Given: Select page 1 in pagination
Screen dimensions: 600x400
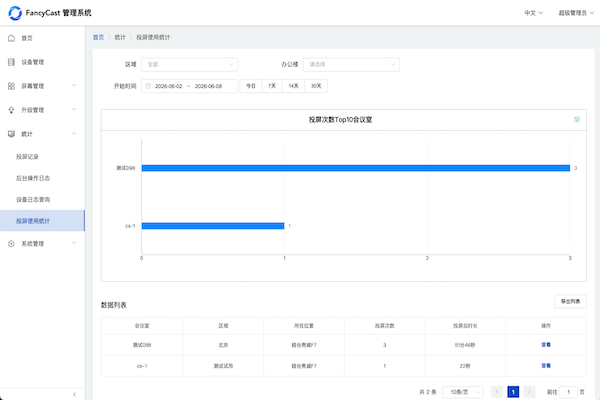Looking at the screenshot, I should click(x=513, y=392).
